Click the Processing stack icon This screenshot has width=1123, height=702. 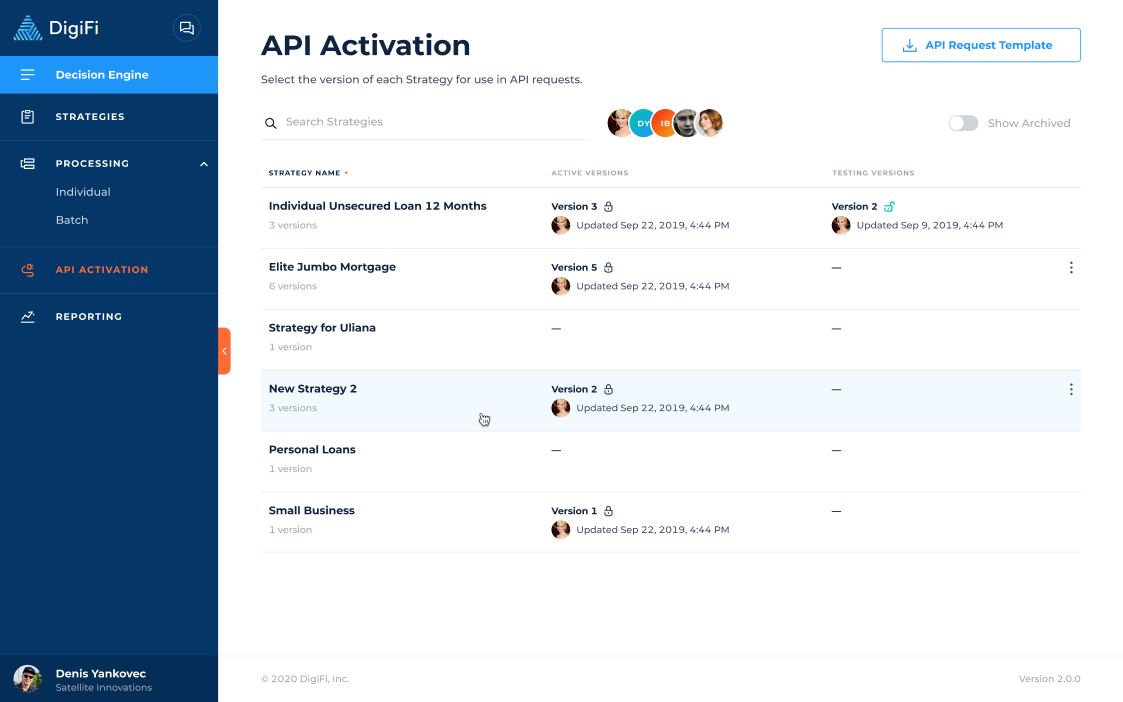pos(27,163)
